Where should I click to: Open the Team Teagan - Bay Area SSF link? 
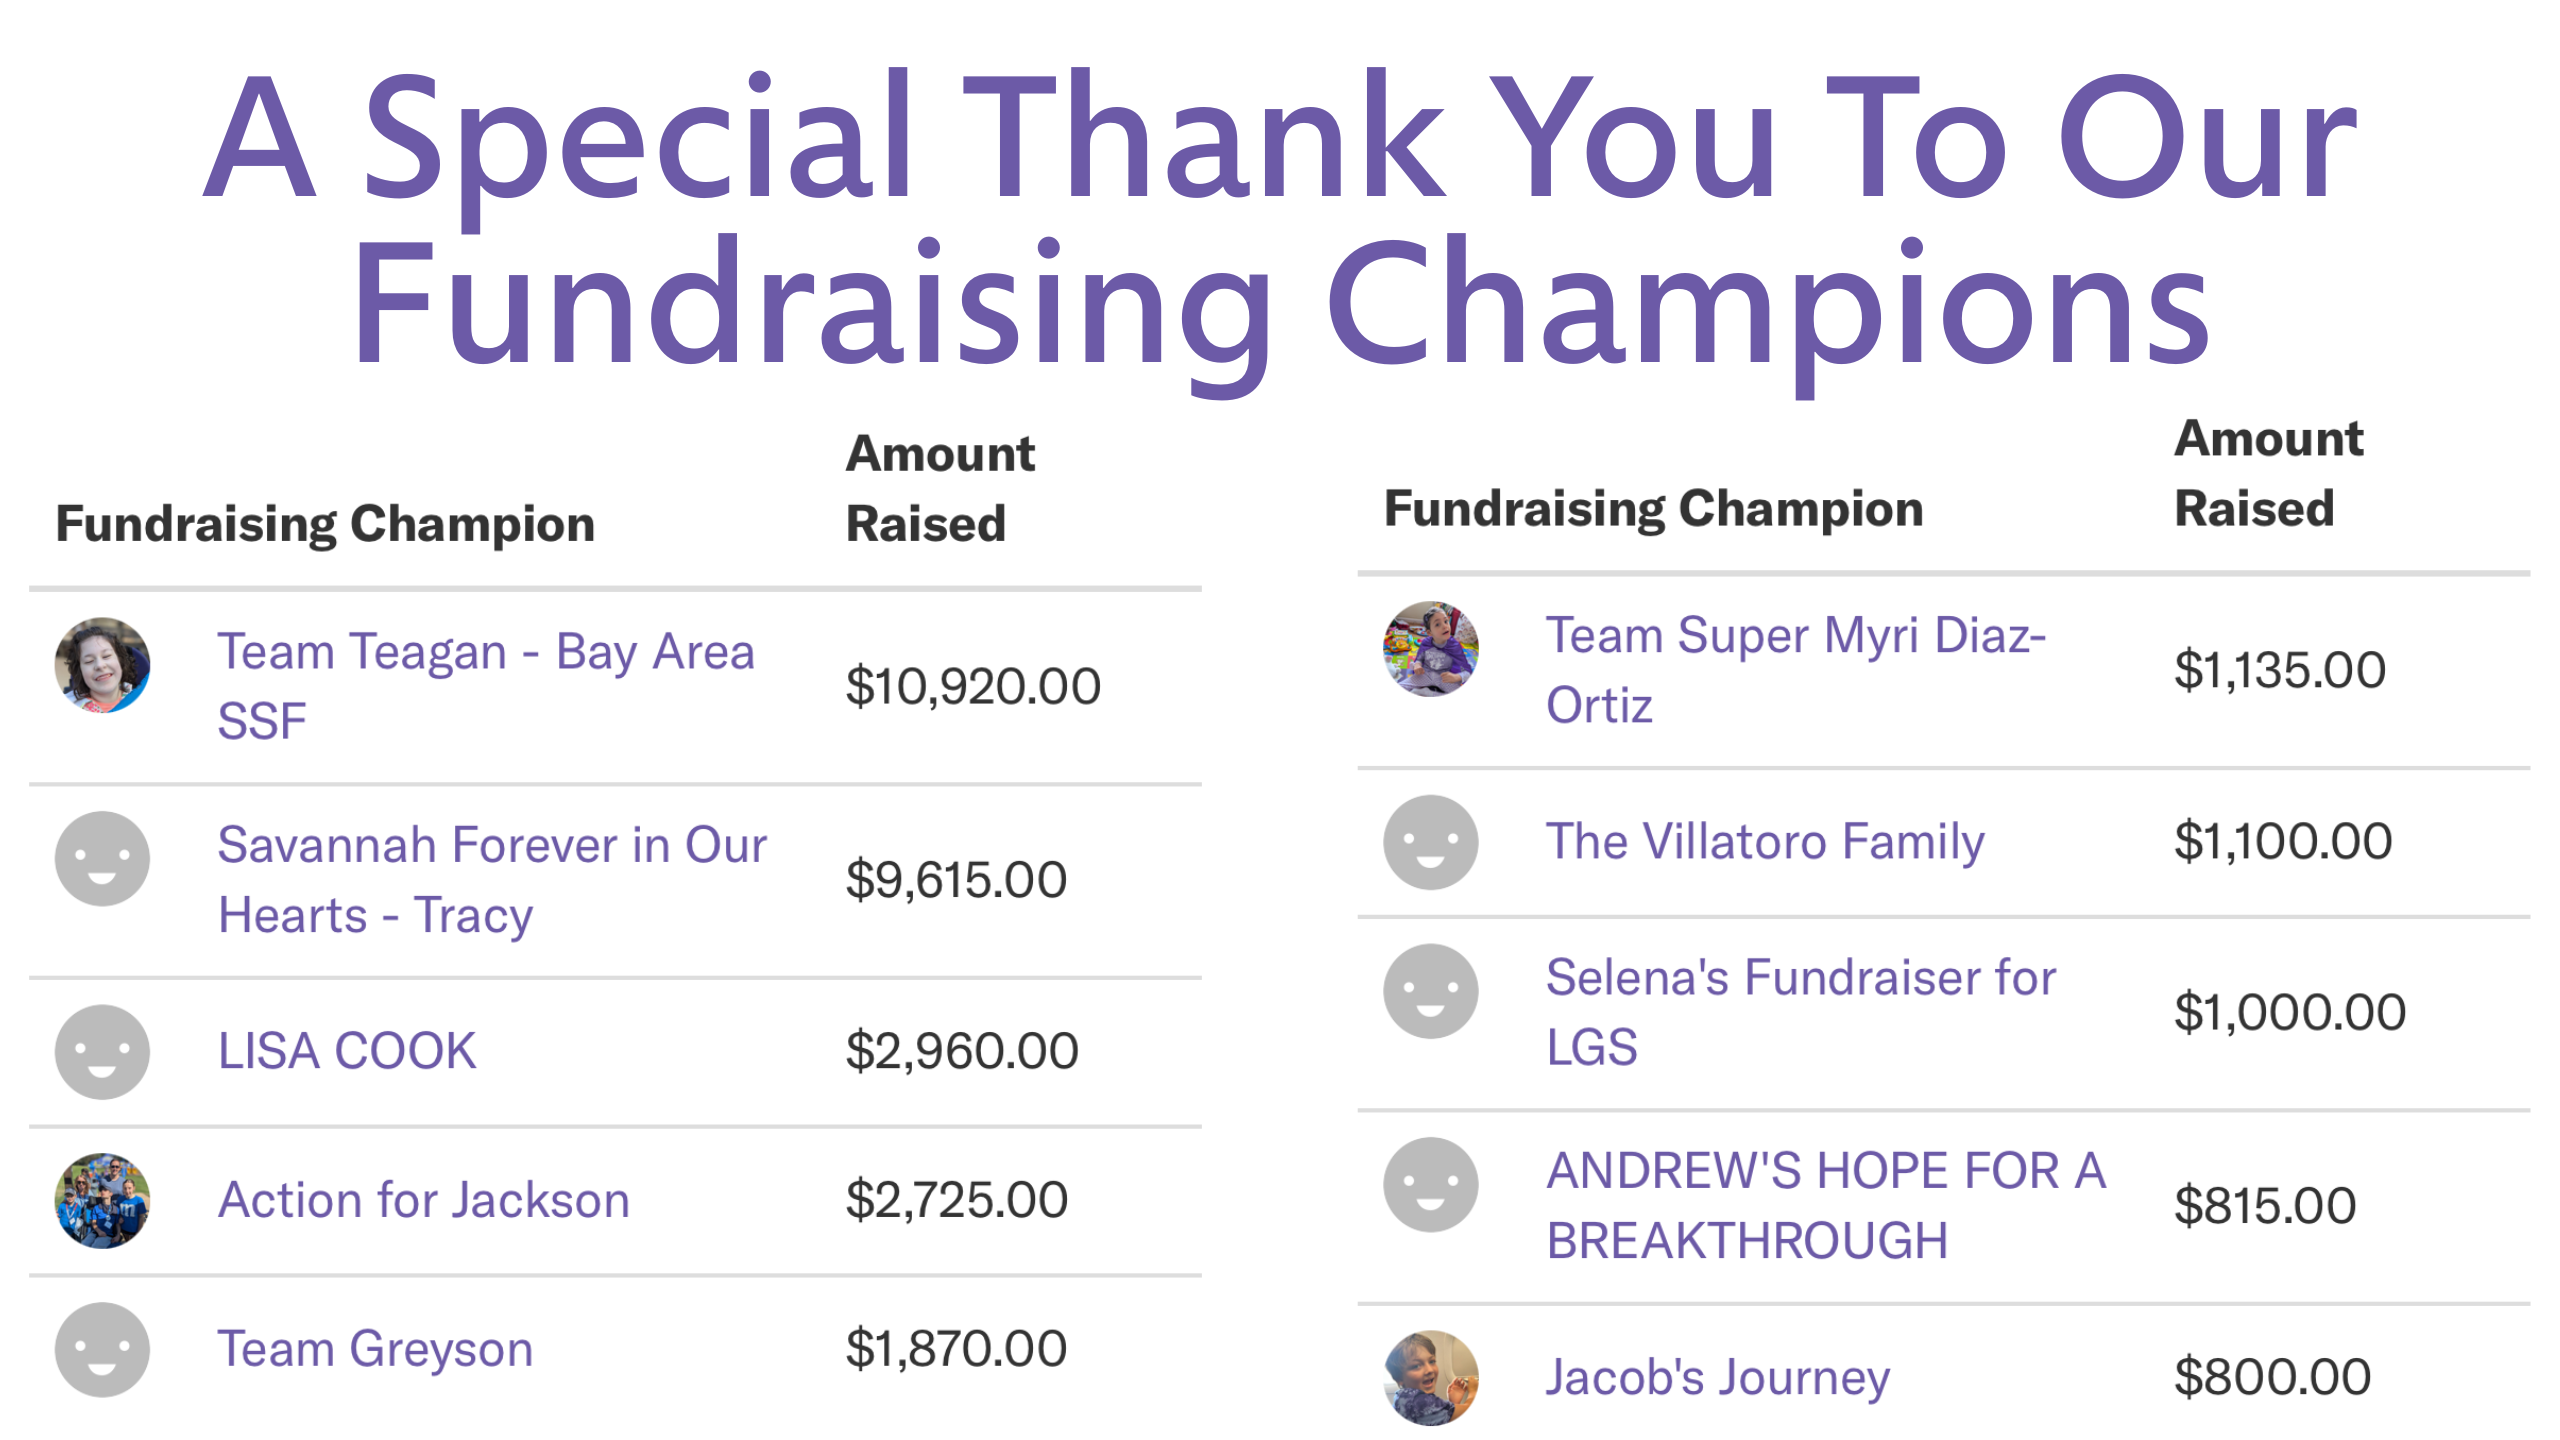coord(486,686)
